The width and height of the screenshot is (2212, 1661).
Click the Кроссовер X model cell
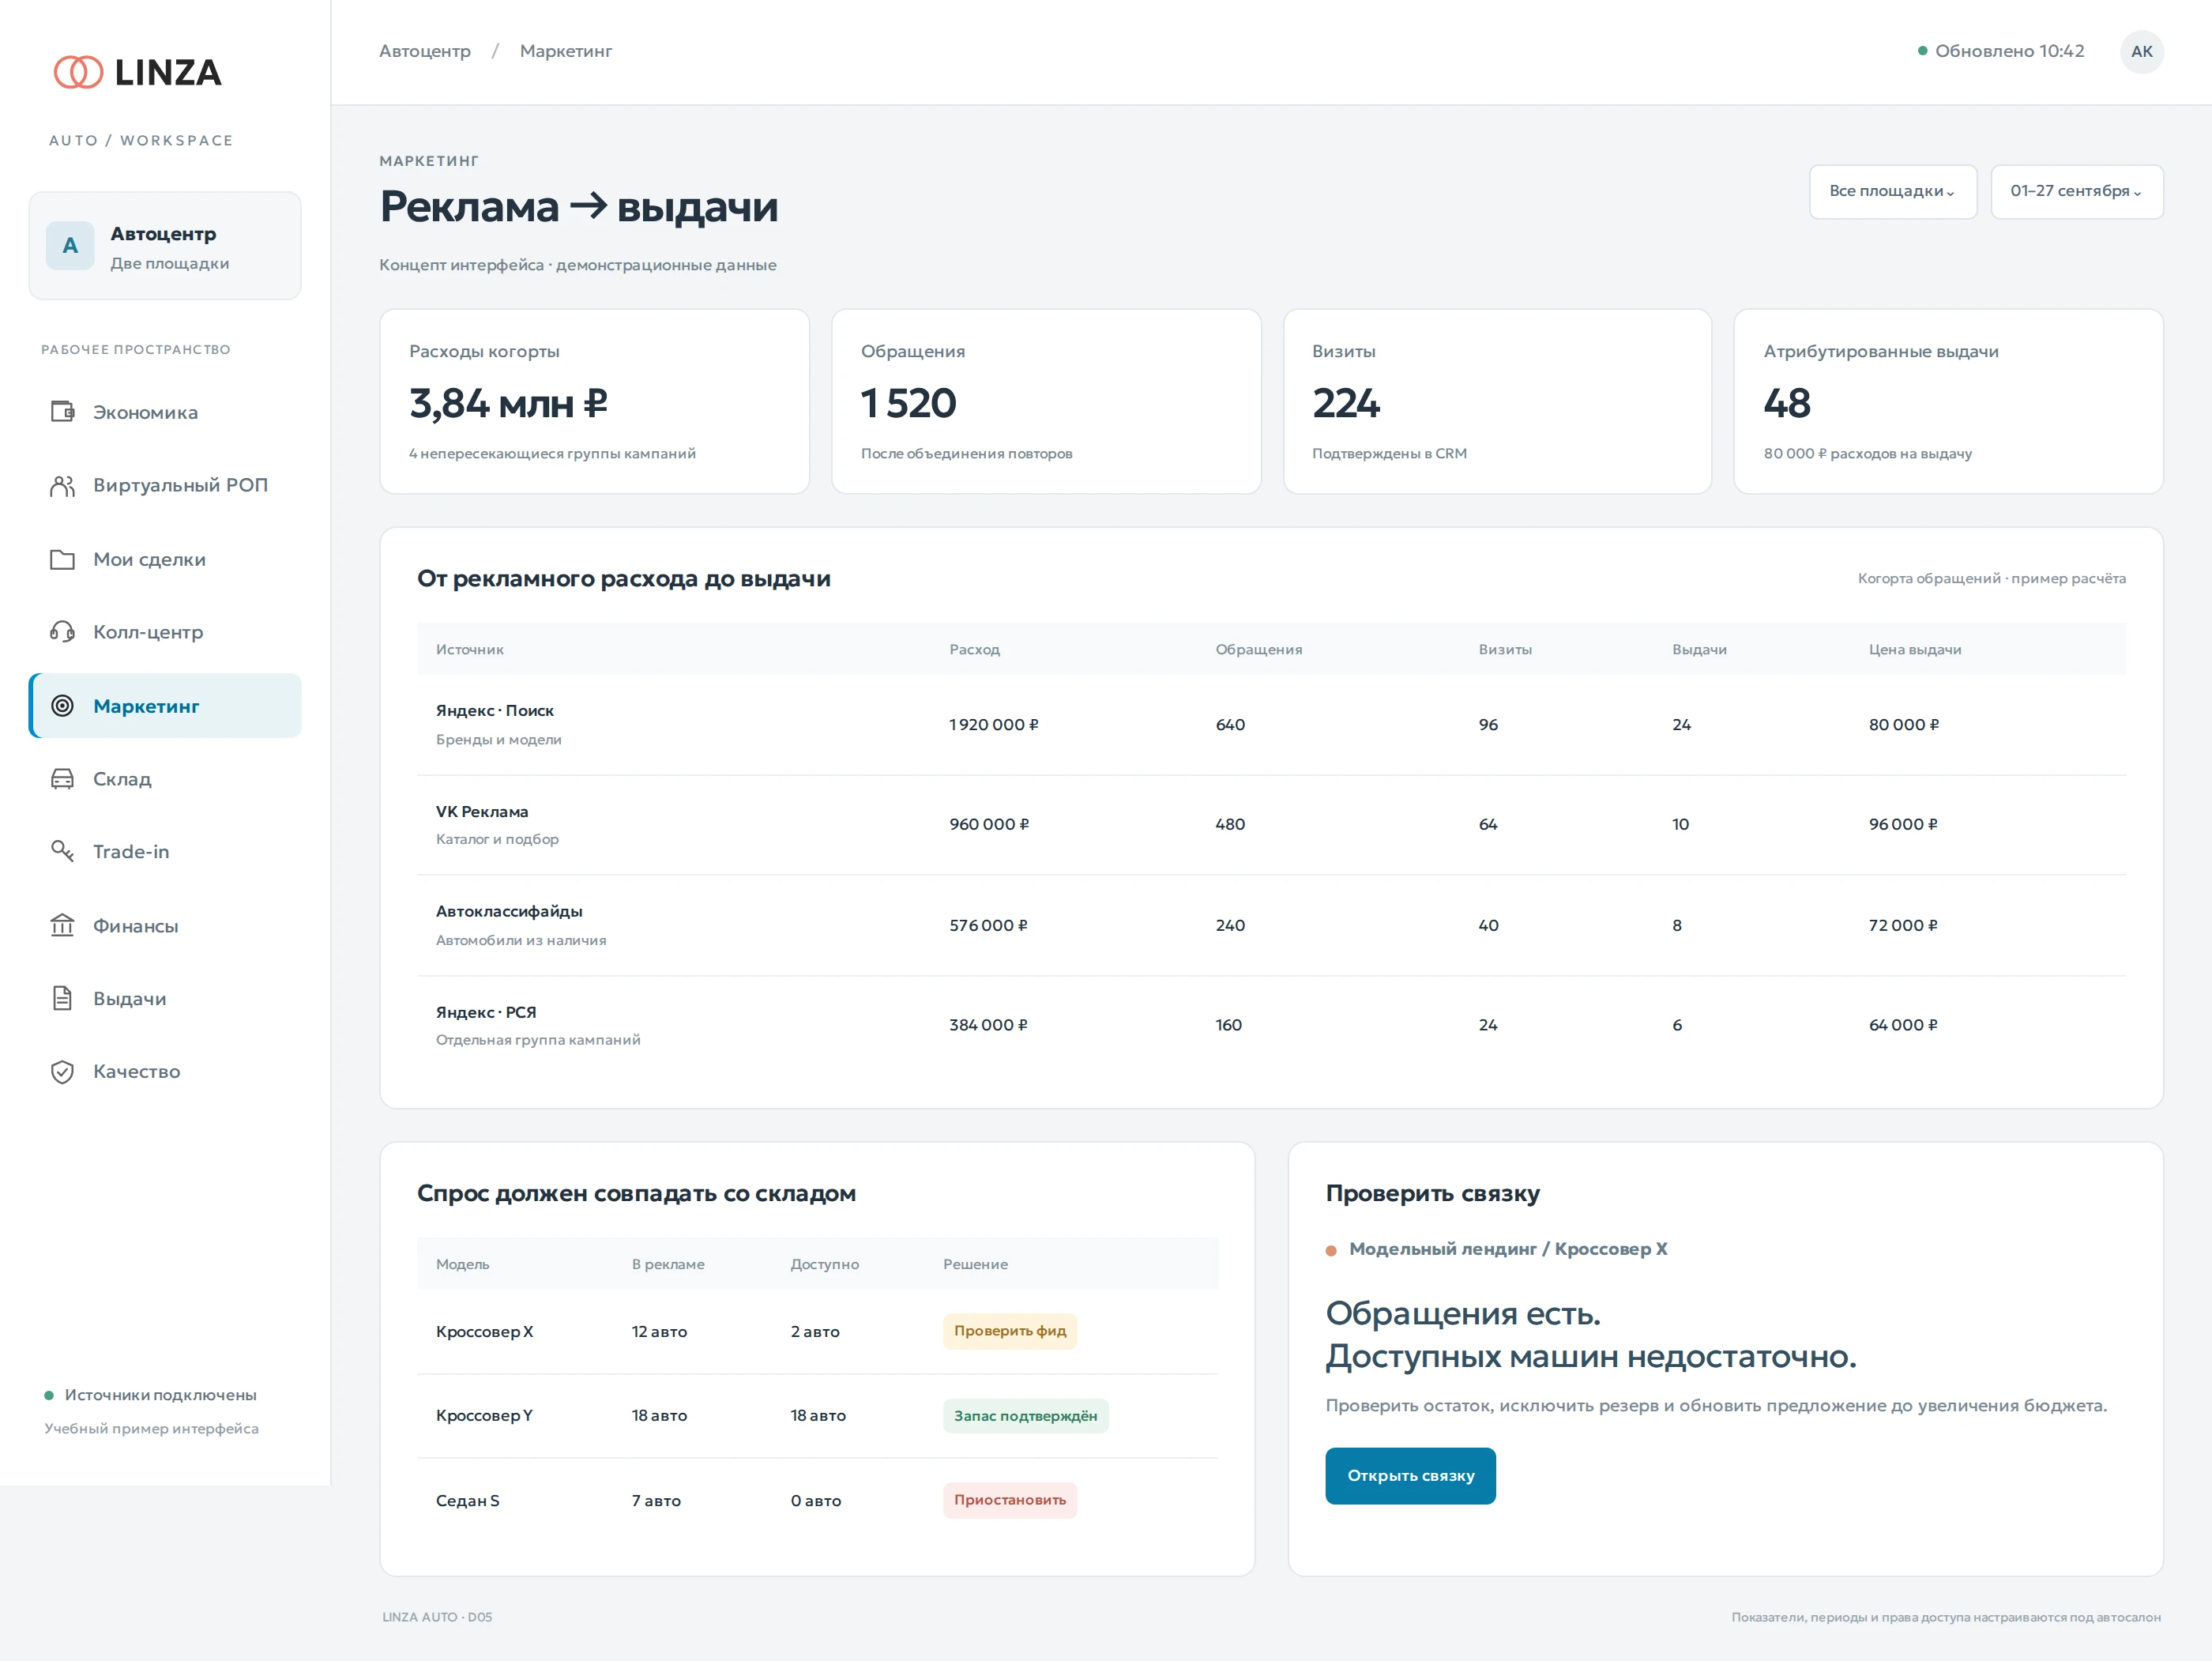pos(484,1332)
